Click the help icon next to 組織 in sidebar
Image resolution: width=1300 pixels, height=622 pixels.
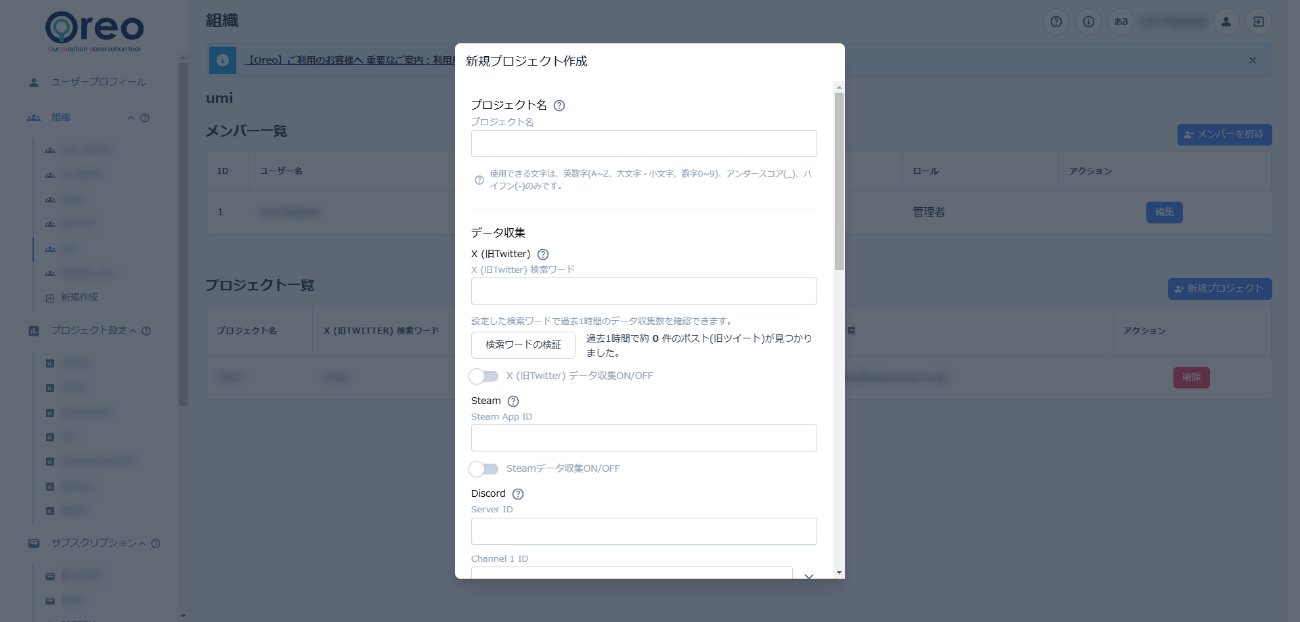tap(145, 118)
